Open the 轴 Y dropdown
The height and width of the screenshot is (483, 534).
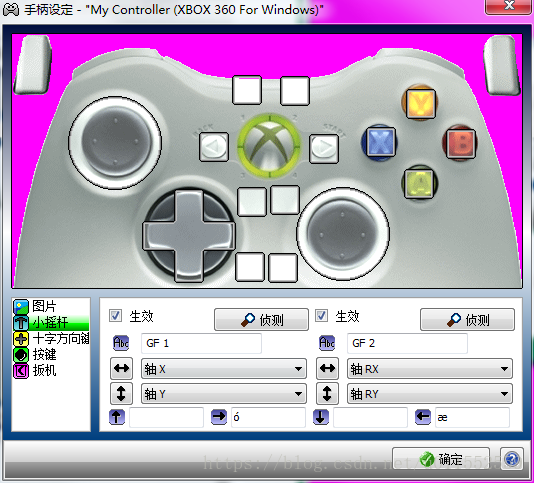pos(224,394)
